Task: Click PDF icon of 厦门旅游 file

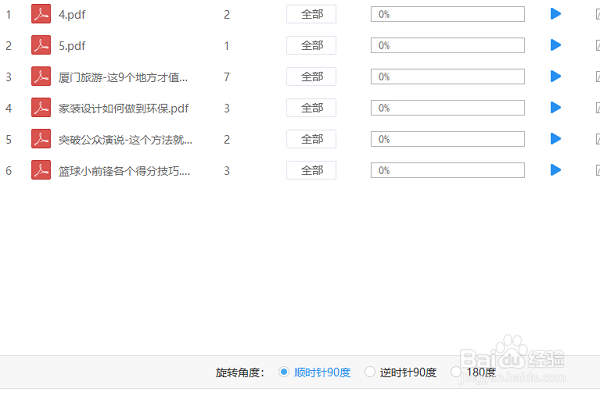Action: (x=41, y=77)
